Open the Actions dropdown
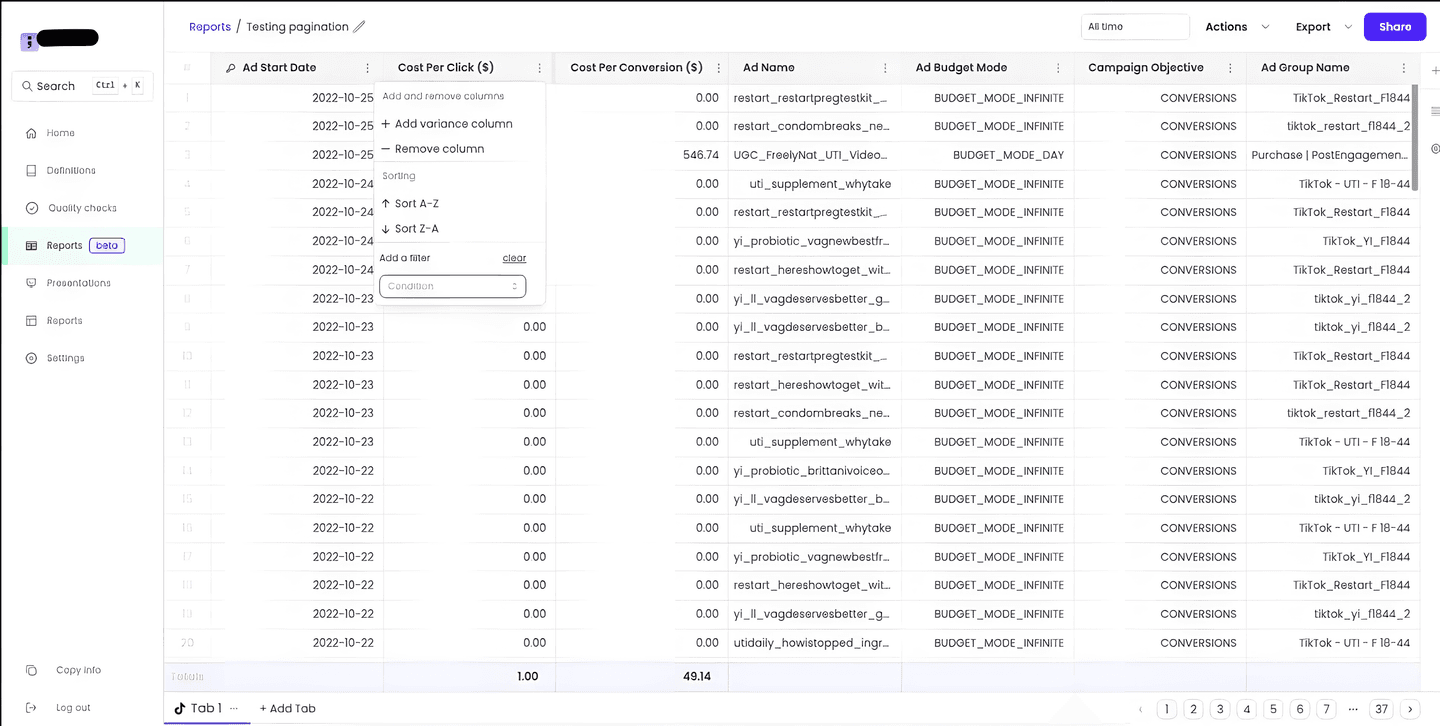 [x=1233, y=26]
